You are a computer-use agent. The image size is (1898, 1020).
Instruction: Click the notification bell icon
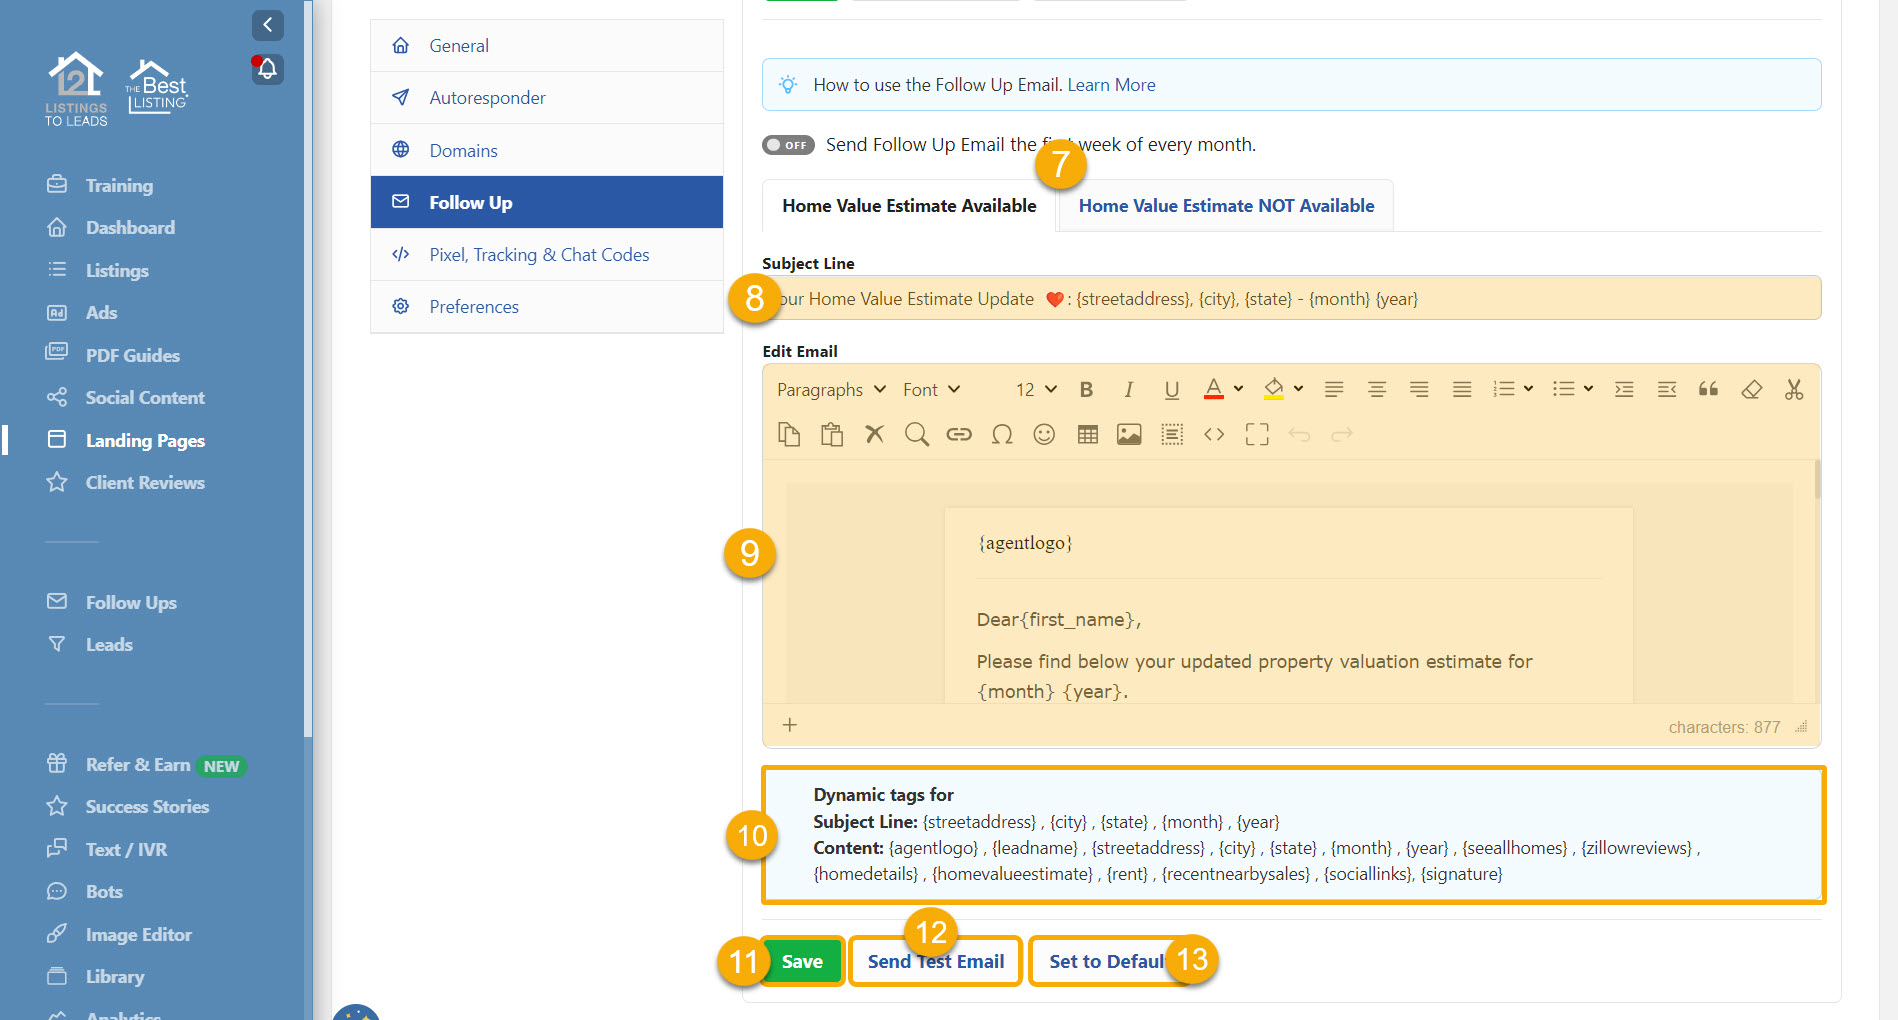click(x=267, y=69)
